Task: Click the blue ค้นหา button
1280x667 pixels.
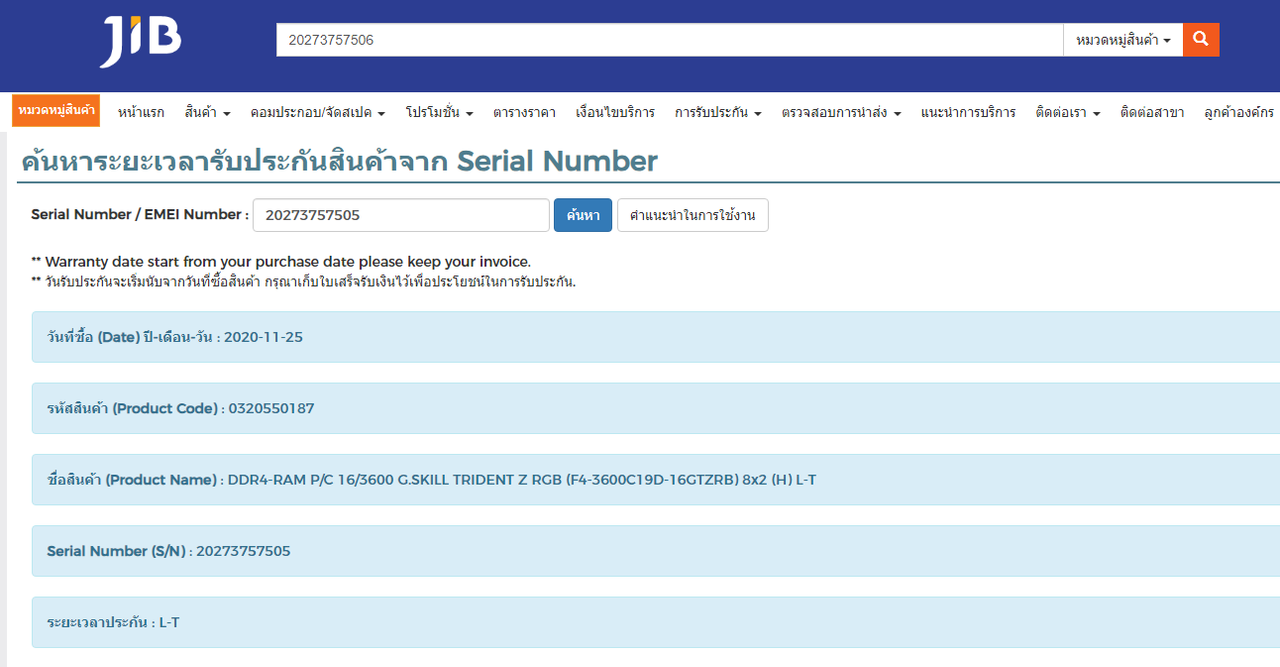Action: [x=583, y=215]
